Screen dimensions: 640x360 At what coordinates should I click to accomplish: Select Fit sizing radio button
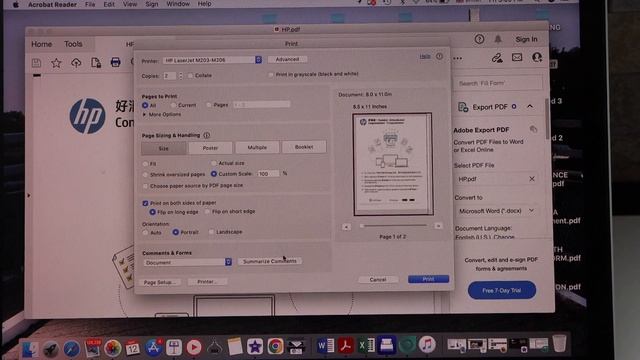145,164
